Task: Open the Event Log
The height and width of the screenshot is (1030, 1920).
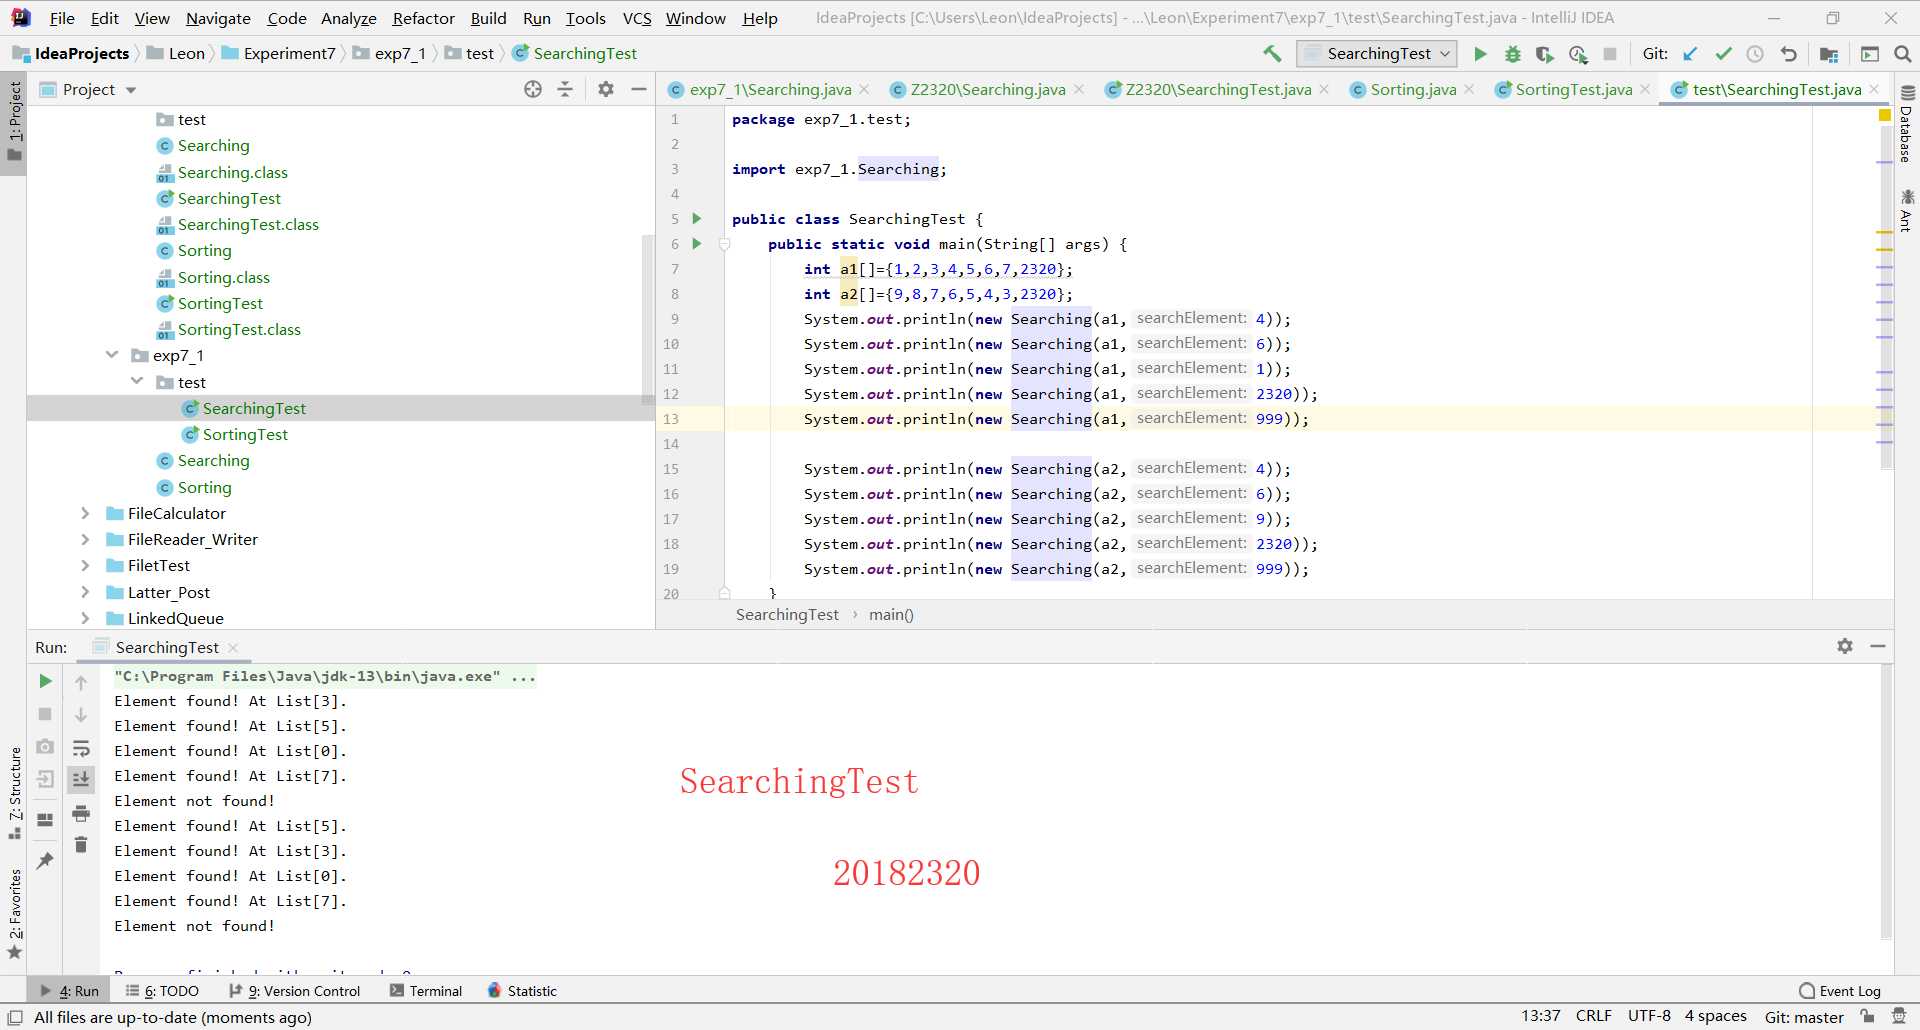Action: [x=1839, y=991]
